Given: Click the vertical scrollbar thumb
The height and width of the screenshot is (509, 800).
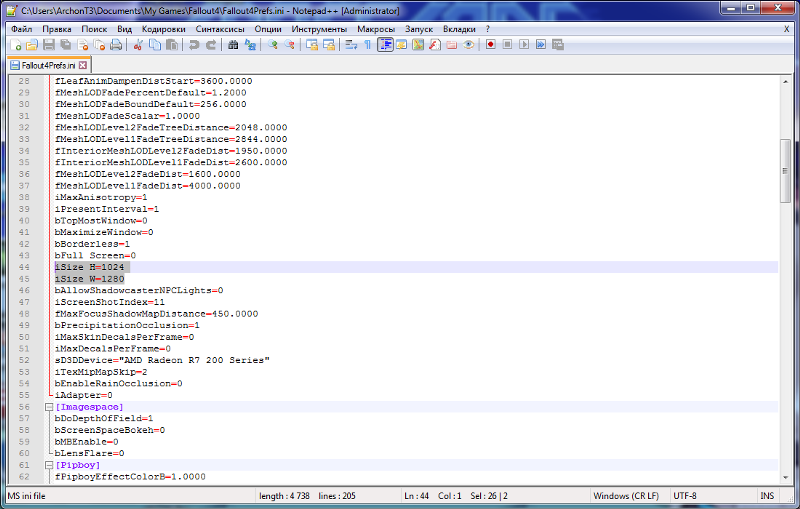Looking at the screenshot, I should tap(785, 171).
